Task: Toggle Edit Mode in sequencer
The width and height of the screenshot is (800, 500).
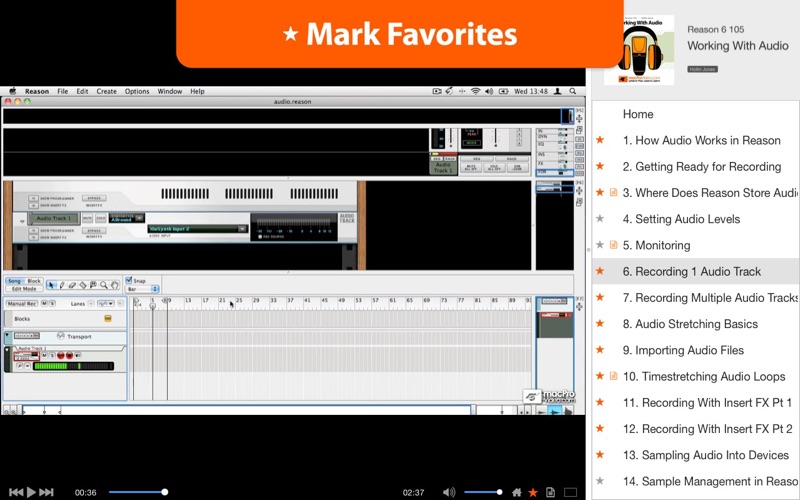Action: tap(24, 289)
